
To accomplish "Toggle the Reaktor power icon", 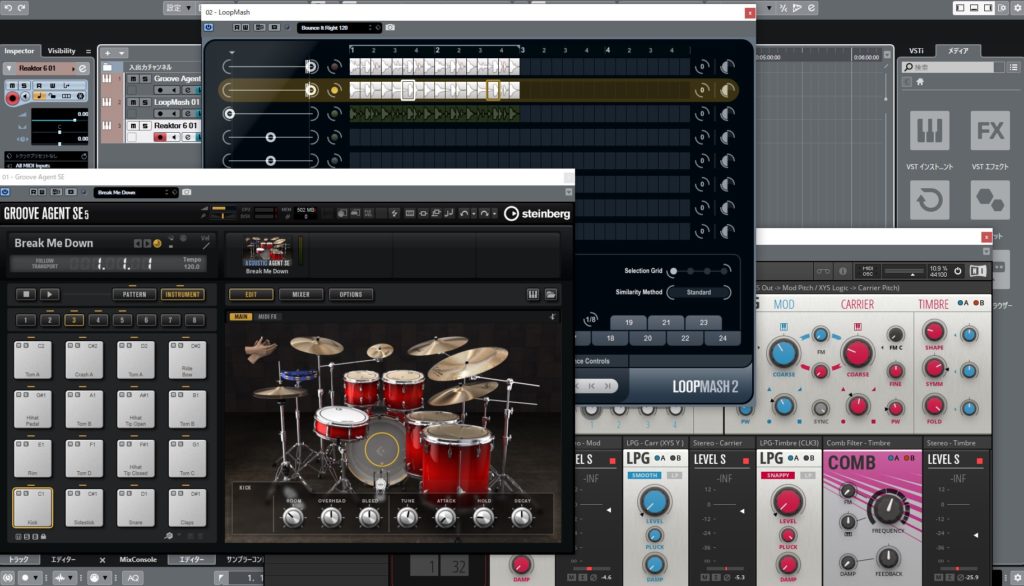I will point(958,270).
